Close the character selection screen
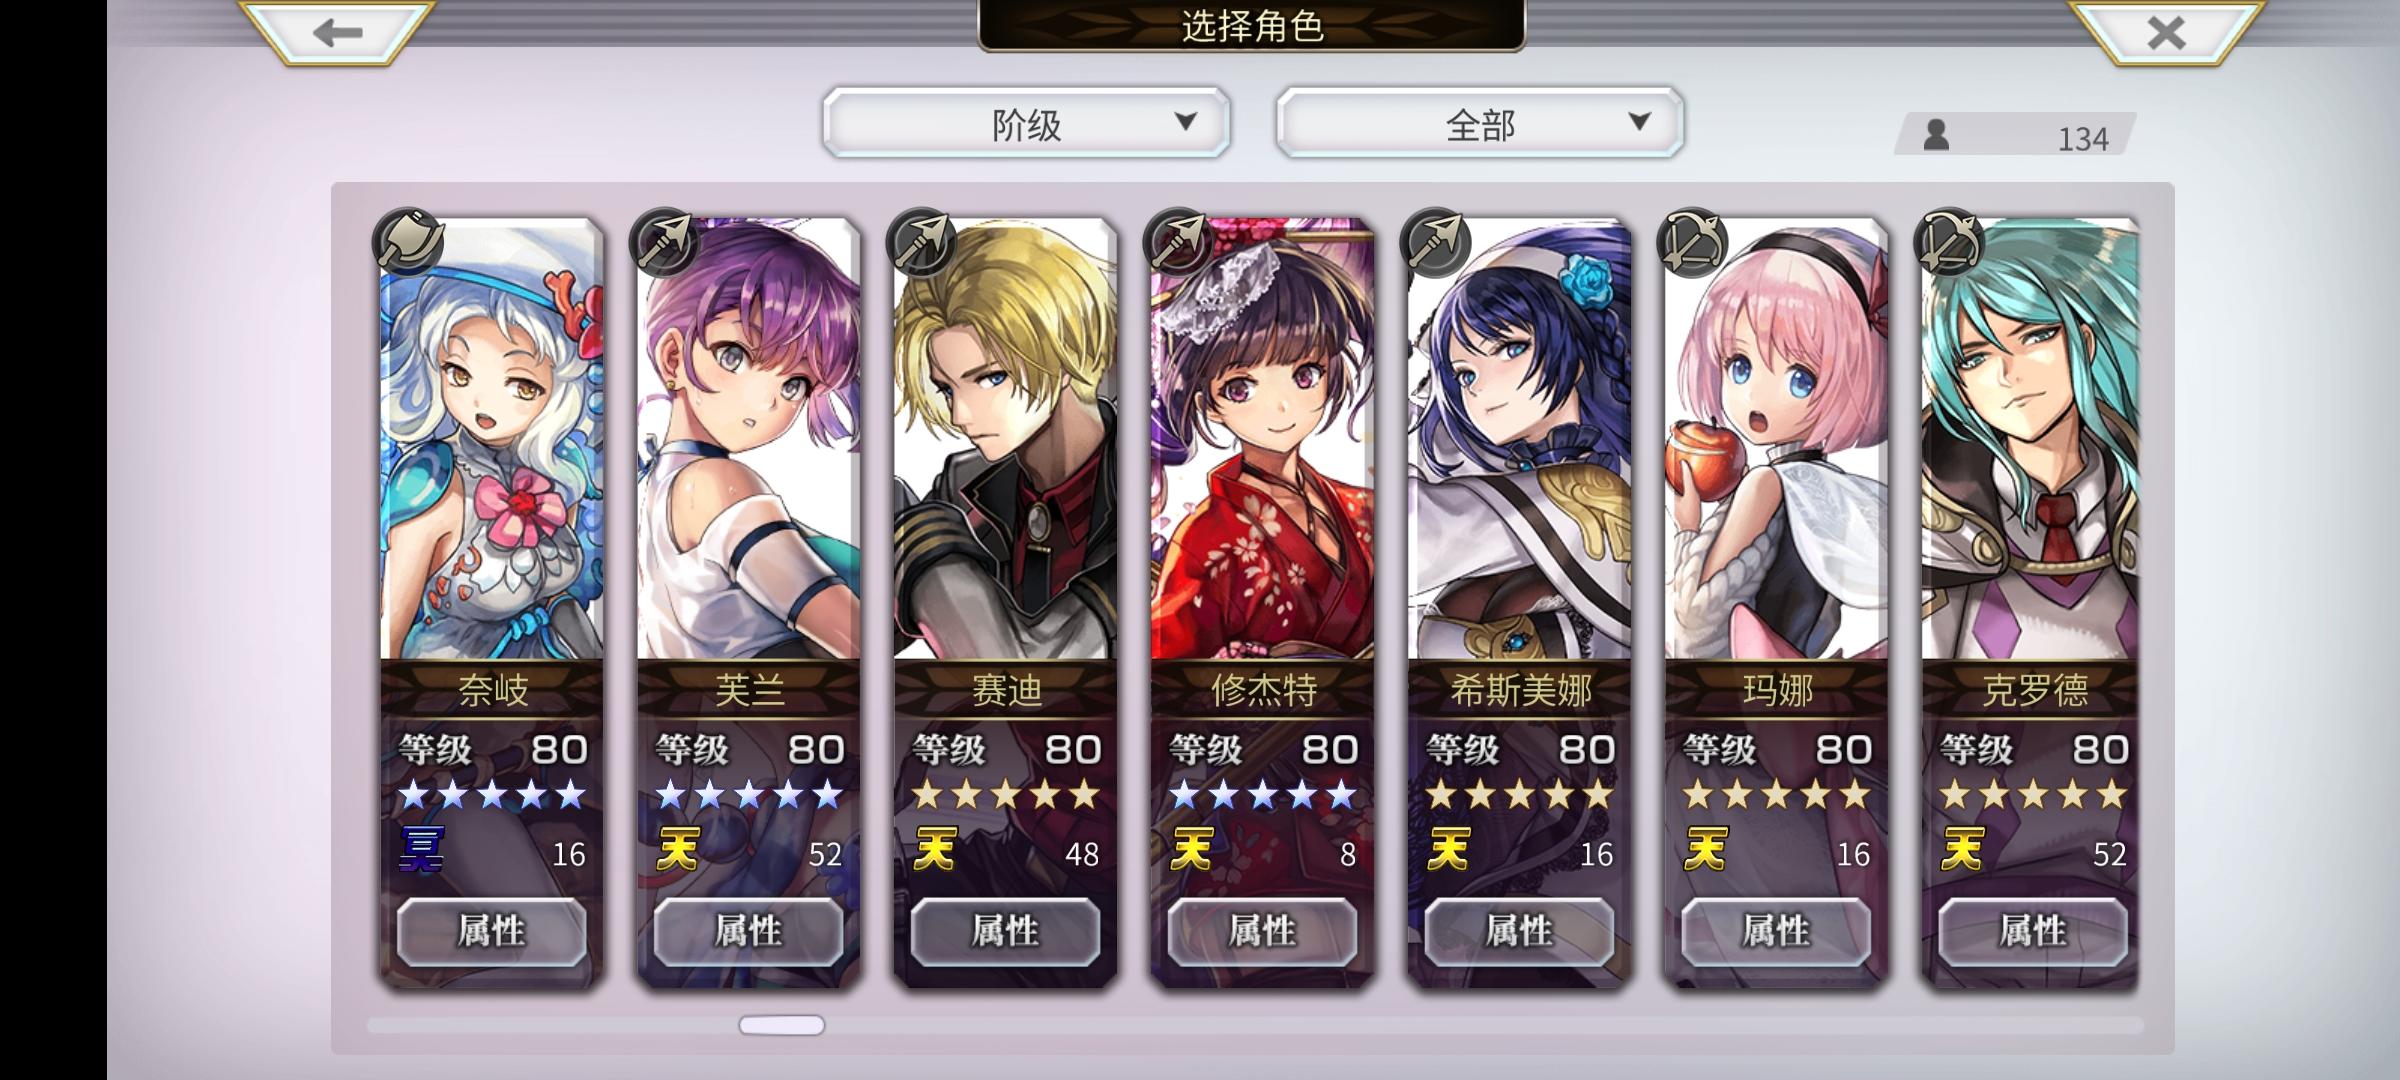This screenshot has height=1080, width=2400. tap(2166, 33)
